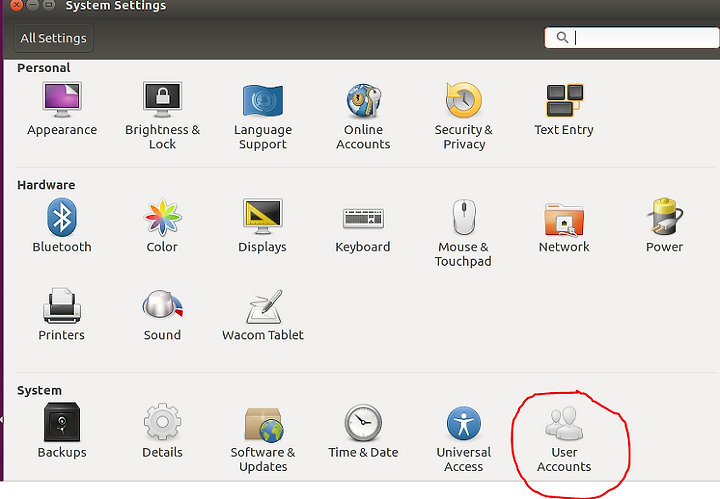Click the System section heading
Image resolution: width=720 pixels, height=499 pixels.
click(39, 390)
